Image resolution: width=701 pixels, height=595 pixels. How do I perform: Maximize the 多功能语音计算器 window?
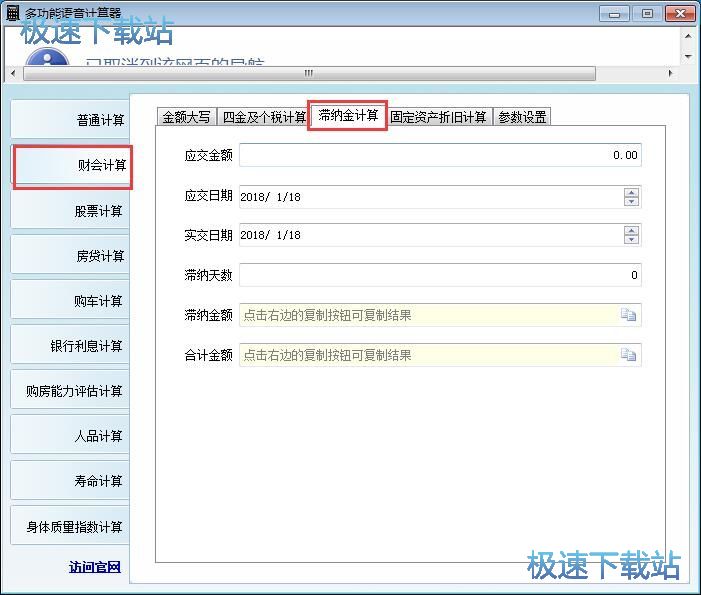pyautogui.click(x=647, y=13)
